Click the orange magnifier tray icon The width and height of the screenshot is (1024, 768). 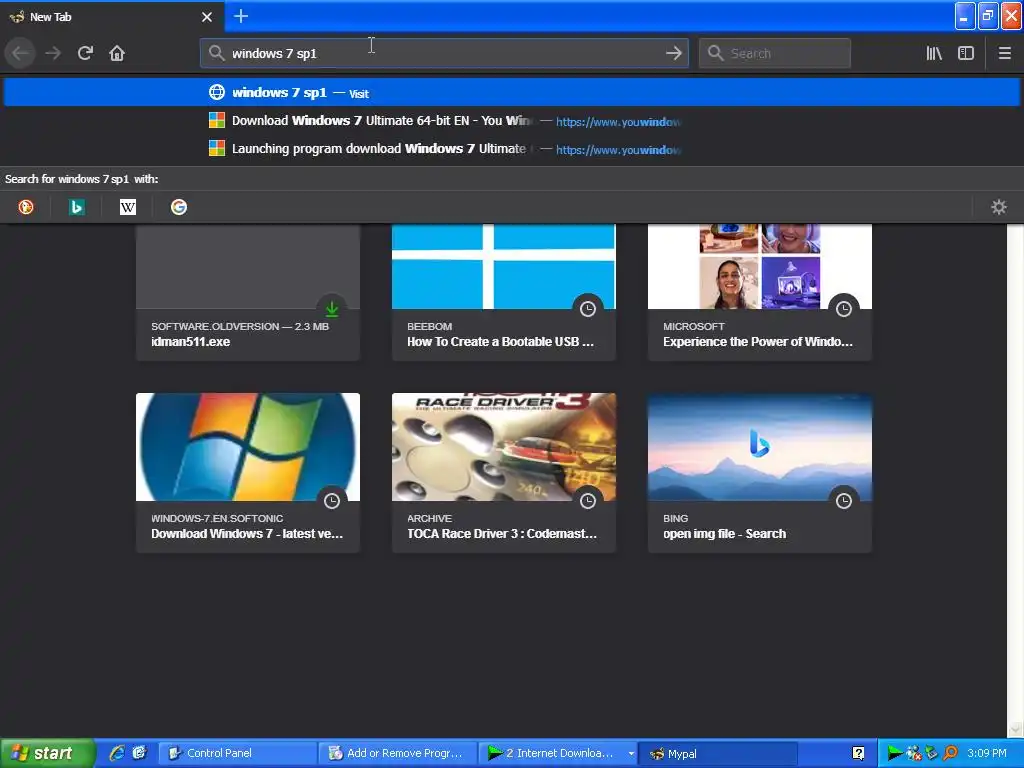coord(950,753)
